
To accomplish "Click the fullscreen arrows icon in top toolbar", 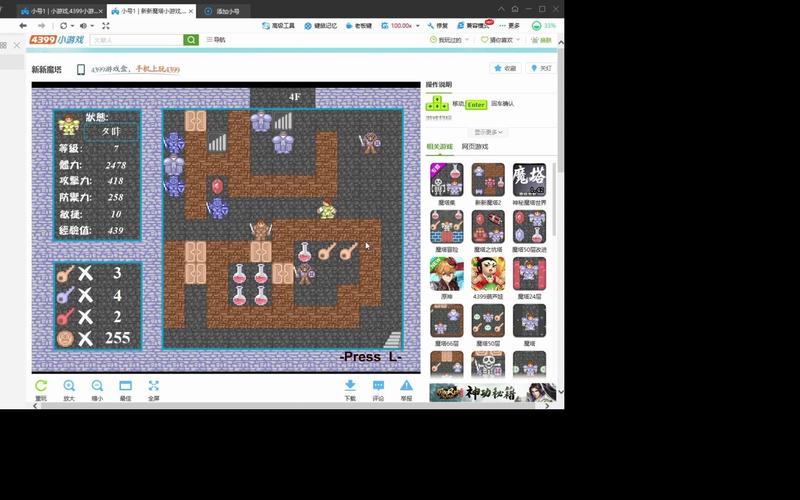I will click(x=106, y=26).
